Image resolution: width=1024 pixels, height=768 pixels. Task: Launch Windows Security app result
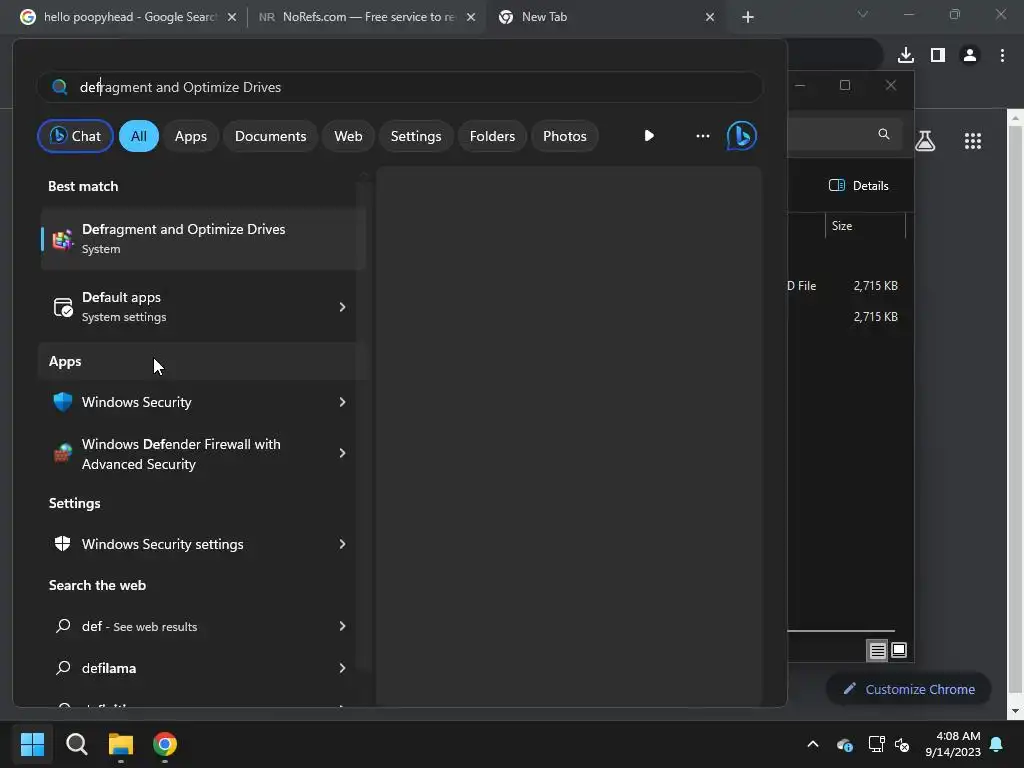198,402
